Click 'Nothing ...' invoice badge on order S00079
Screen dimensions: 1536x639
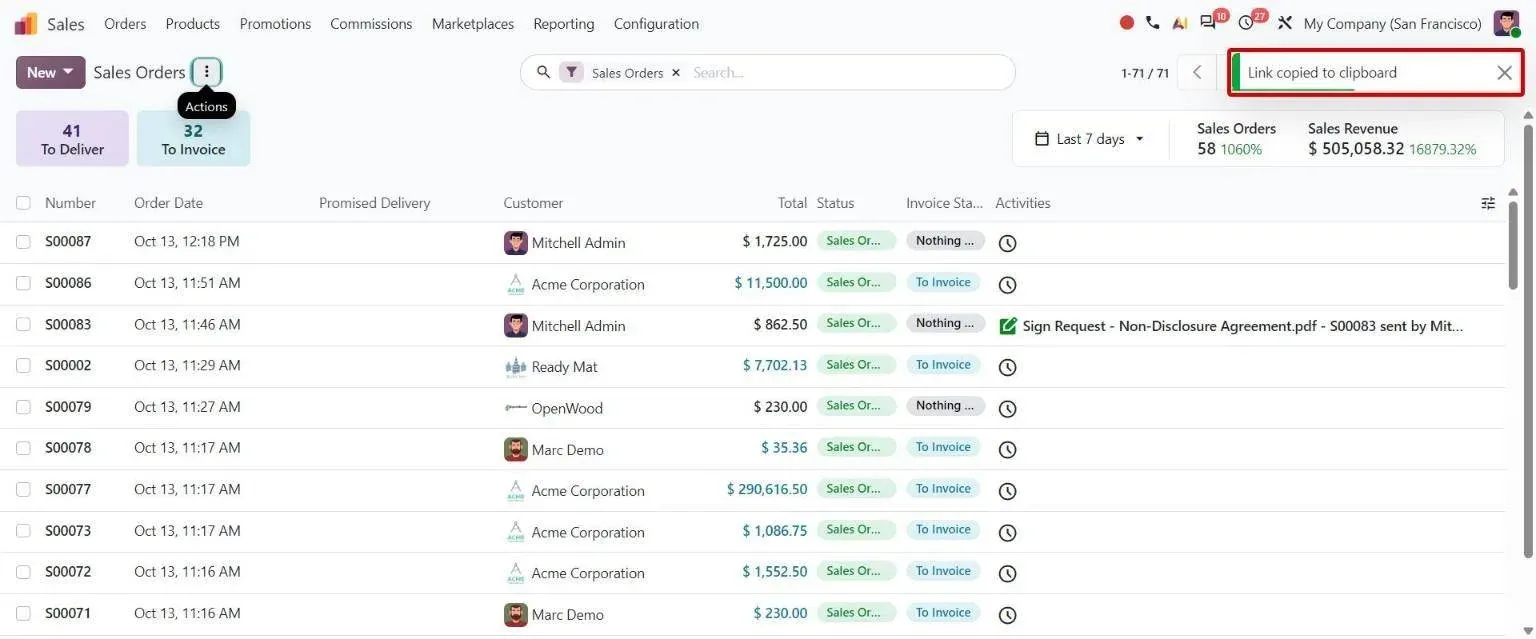pyautogui.click(x=945, y=406)
